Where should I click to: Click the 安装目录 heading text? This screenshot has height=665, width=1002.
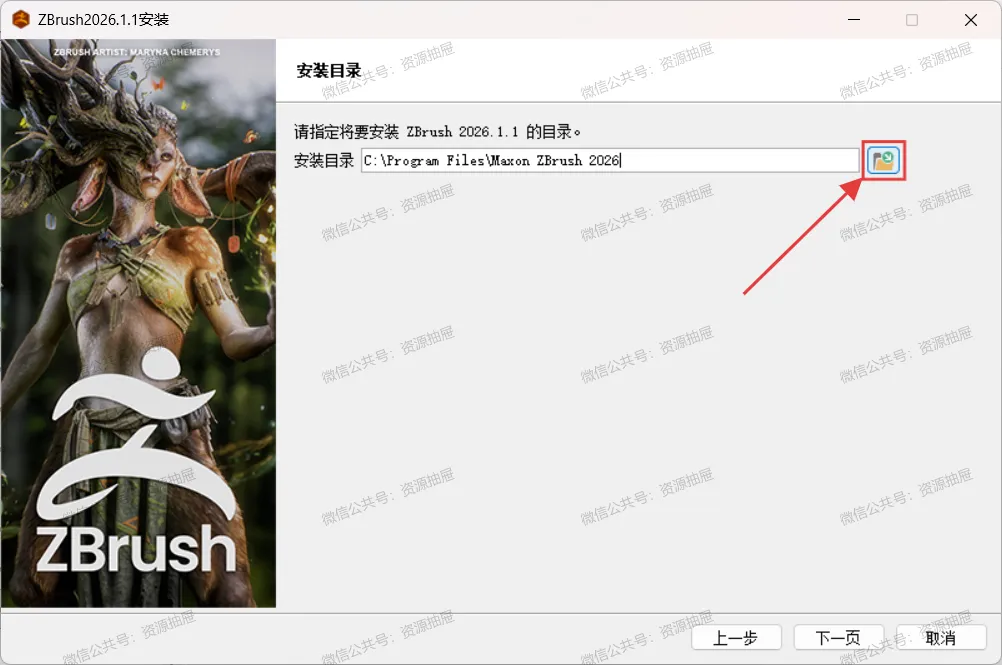pos(329,71)
